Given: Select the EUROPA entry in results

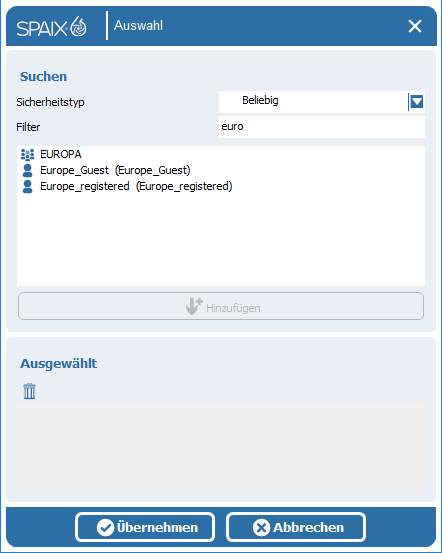Looking at the screenshot, I should 61,154.
